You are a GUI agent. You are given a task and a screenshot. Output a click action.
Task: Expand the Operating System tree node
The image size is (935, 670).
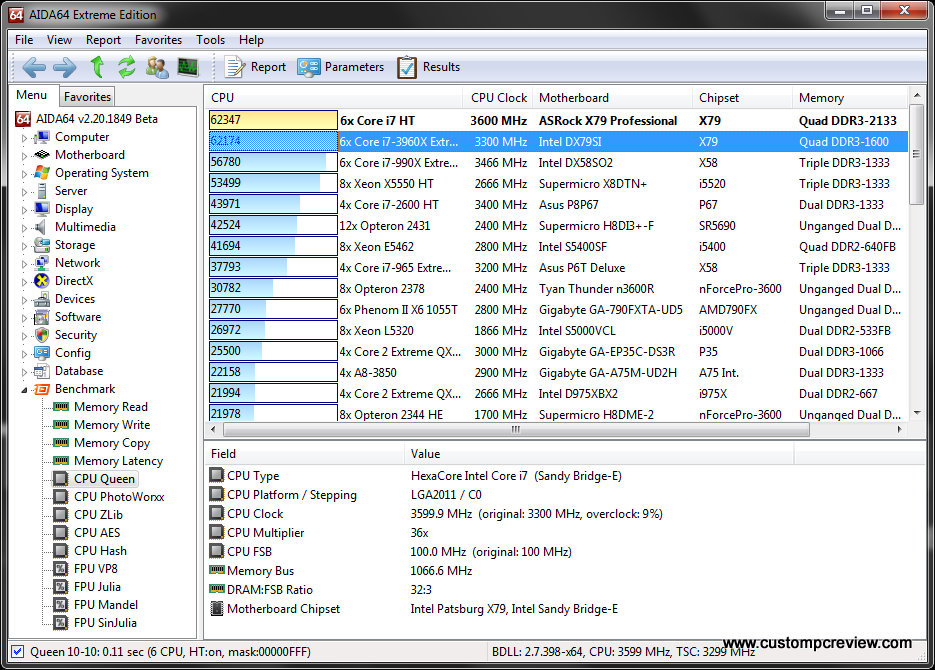[x=24, y=174]
